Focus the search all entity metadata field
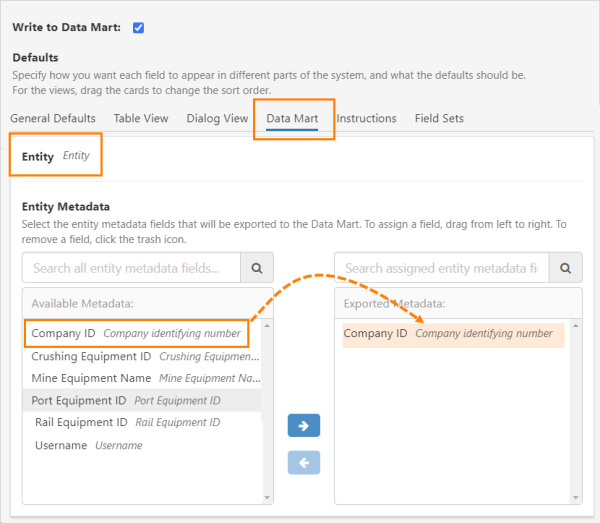The height and width of the screenshot is (523, 600). pos(132,268)
